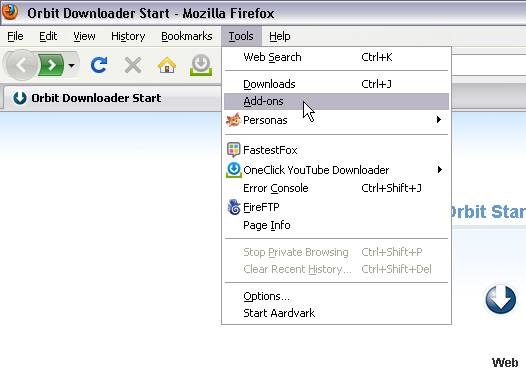Open the Edit menu
526x374 pixels.
click(48, 36)
